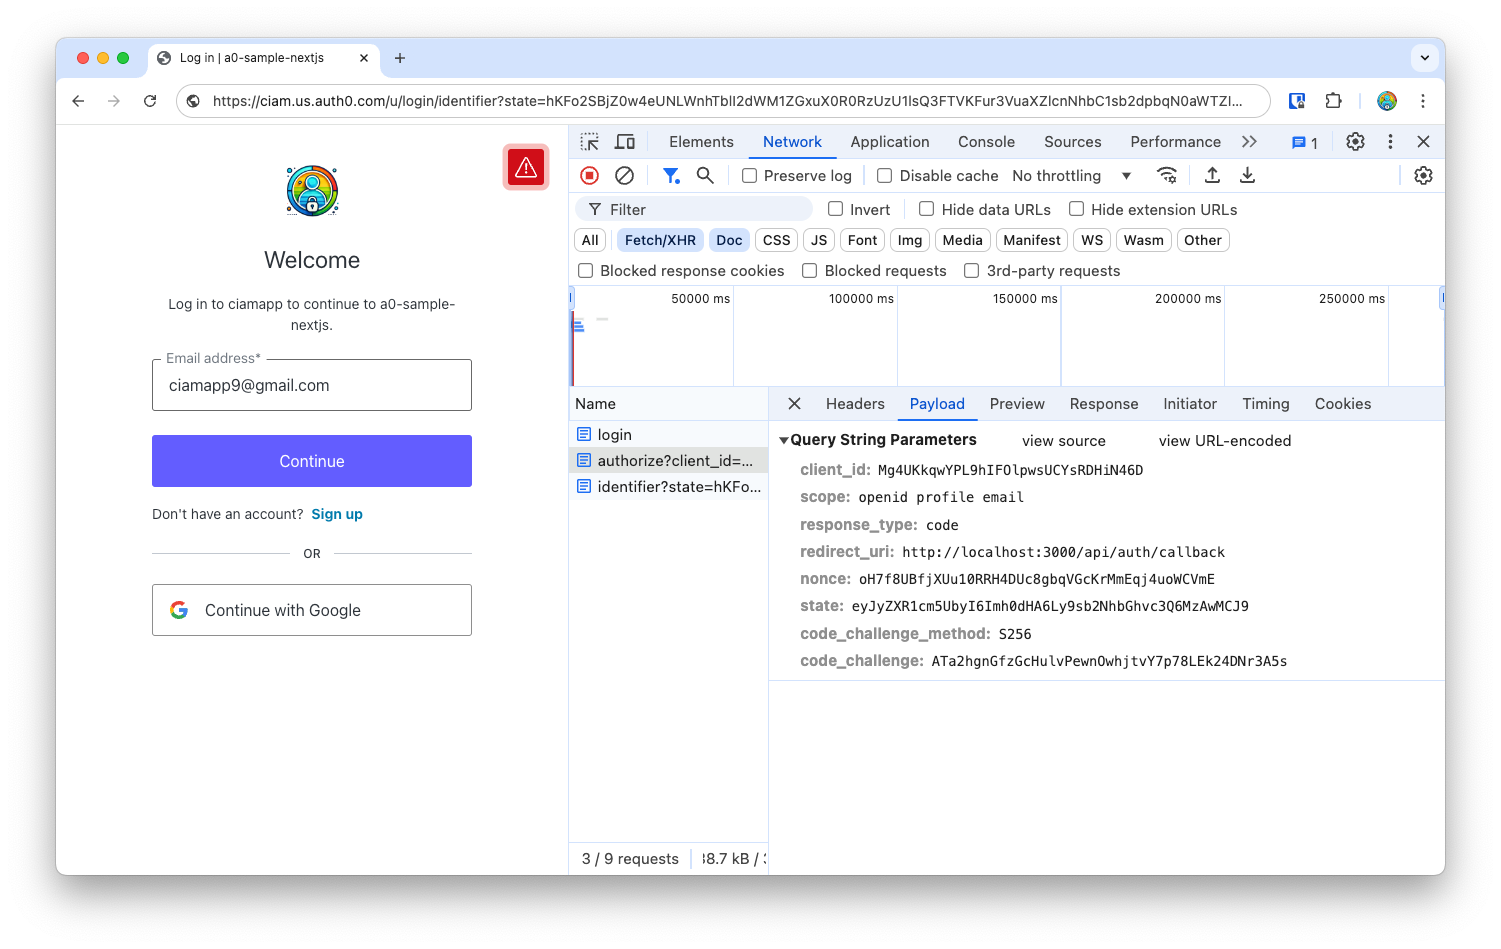Clear the network log
The height and width of the screenshot is (949, 1501).
[624, 176]
